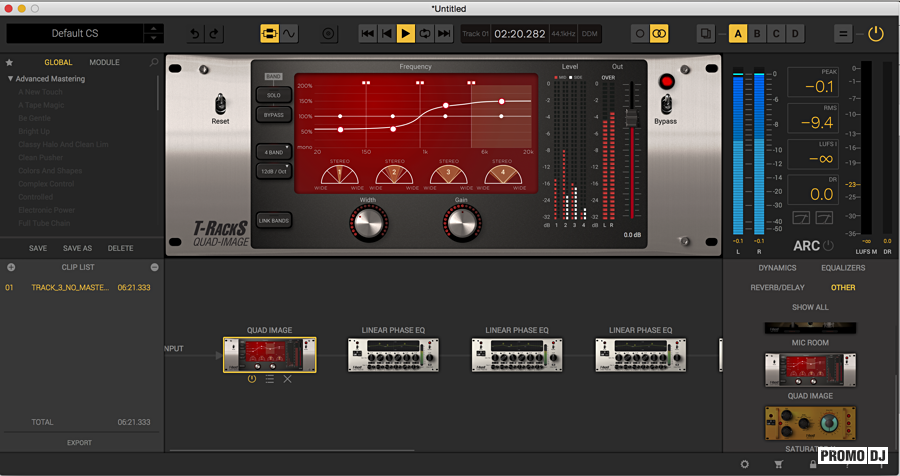The height and width of the screenshot is (476, 900).
Task: Click the redo arrow in the toolbar
Action: [x=214, y=34]
